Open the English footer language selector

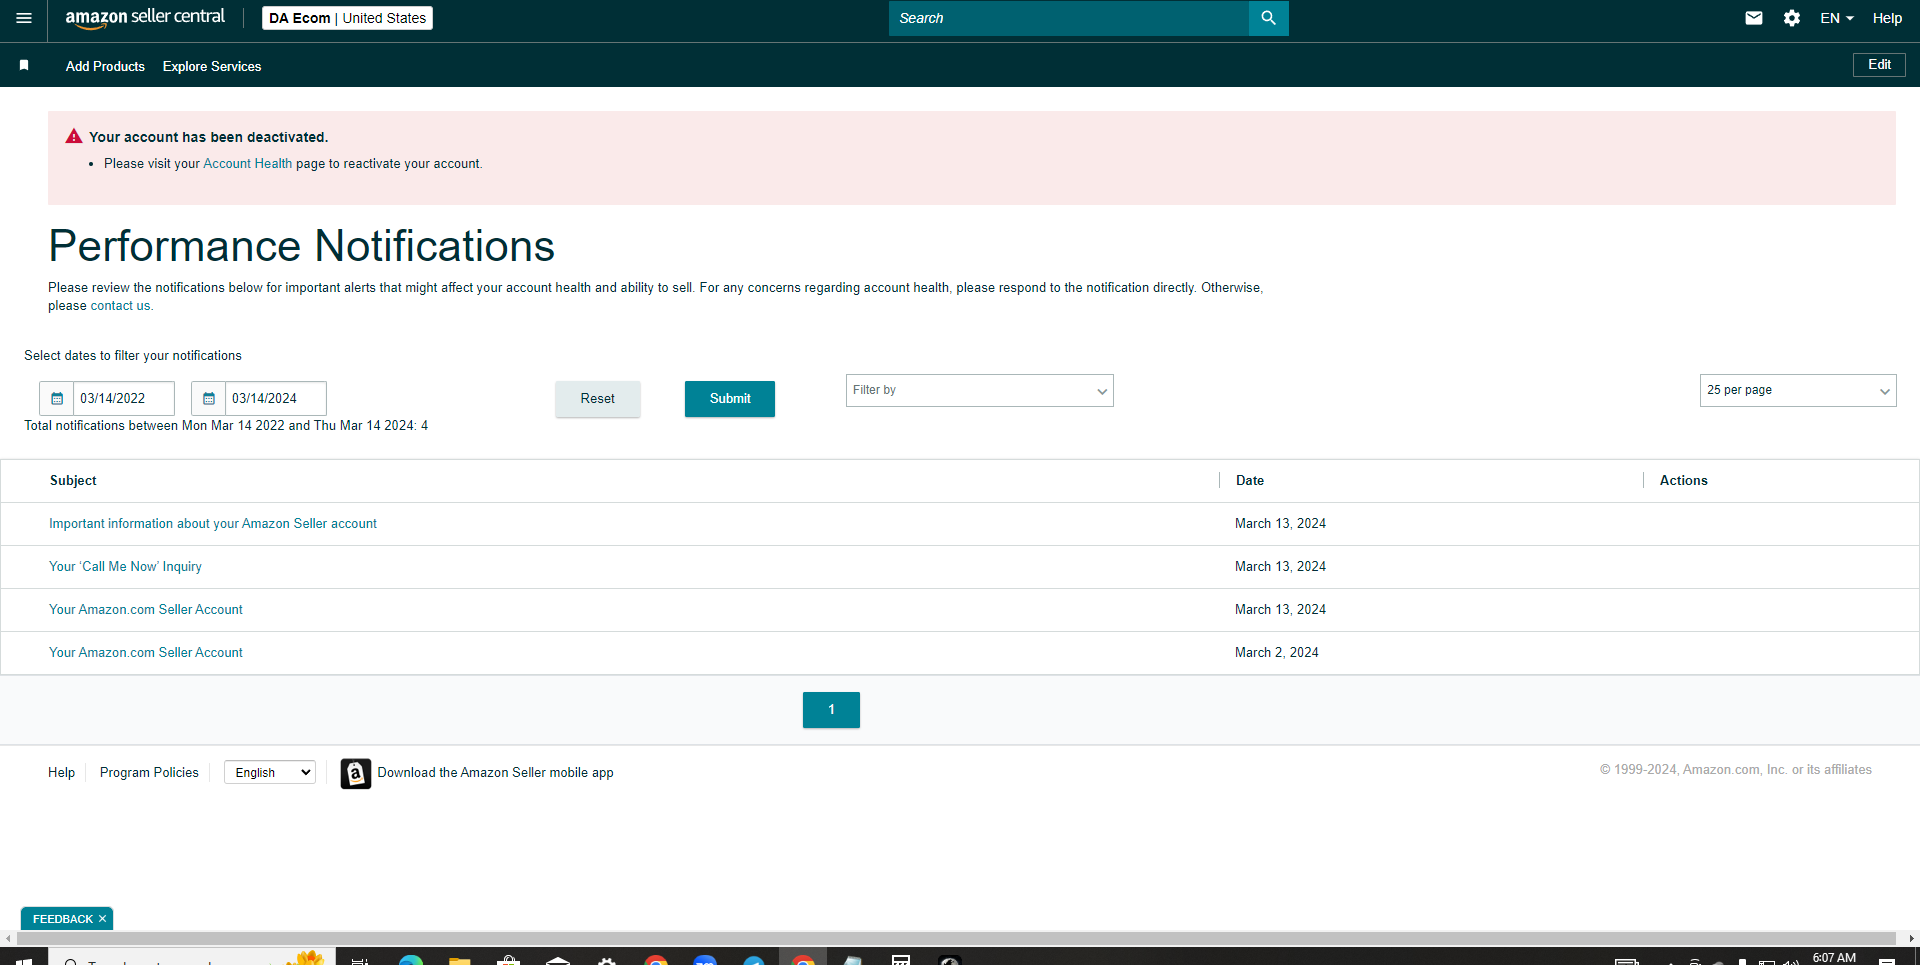pyautogui.click(x=270, y=772)
